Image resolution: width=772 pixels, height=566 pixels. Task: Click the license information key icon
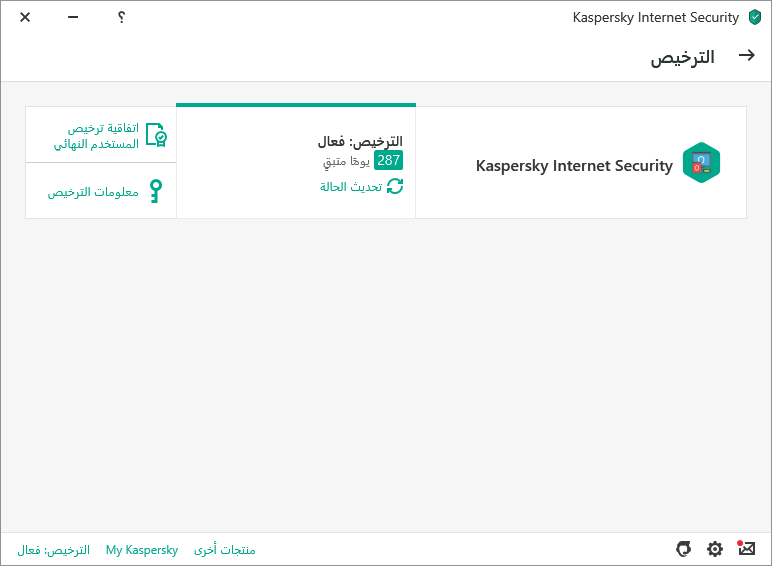[x=155, y=191]
